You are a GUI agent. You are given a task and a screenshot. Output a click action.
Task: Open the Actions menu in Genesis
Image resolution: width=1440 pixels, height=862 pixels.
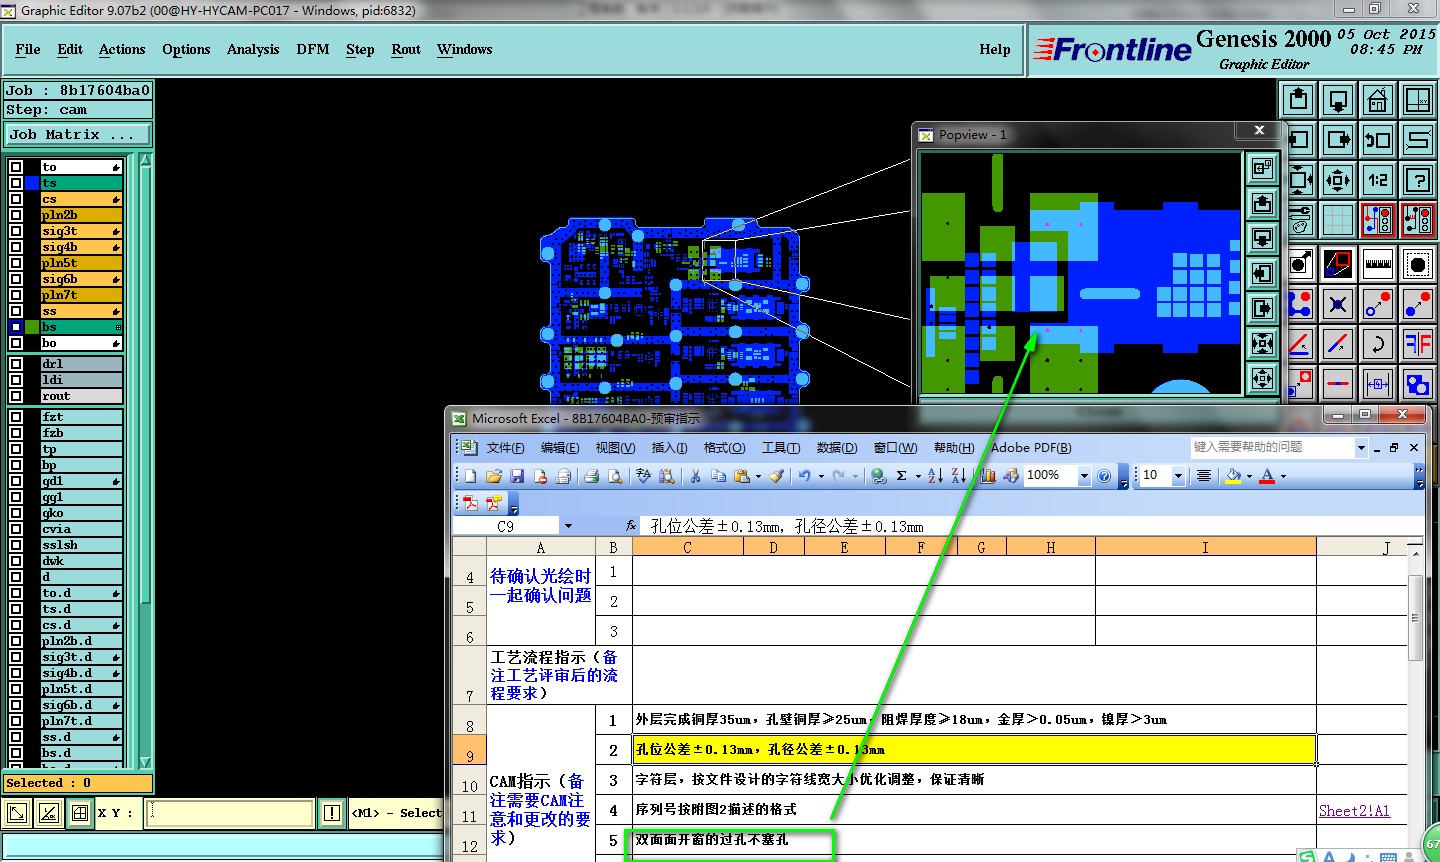click(122, 49)
